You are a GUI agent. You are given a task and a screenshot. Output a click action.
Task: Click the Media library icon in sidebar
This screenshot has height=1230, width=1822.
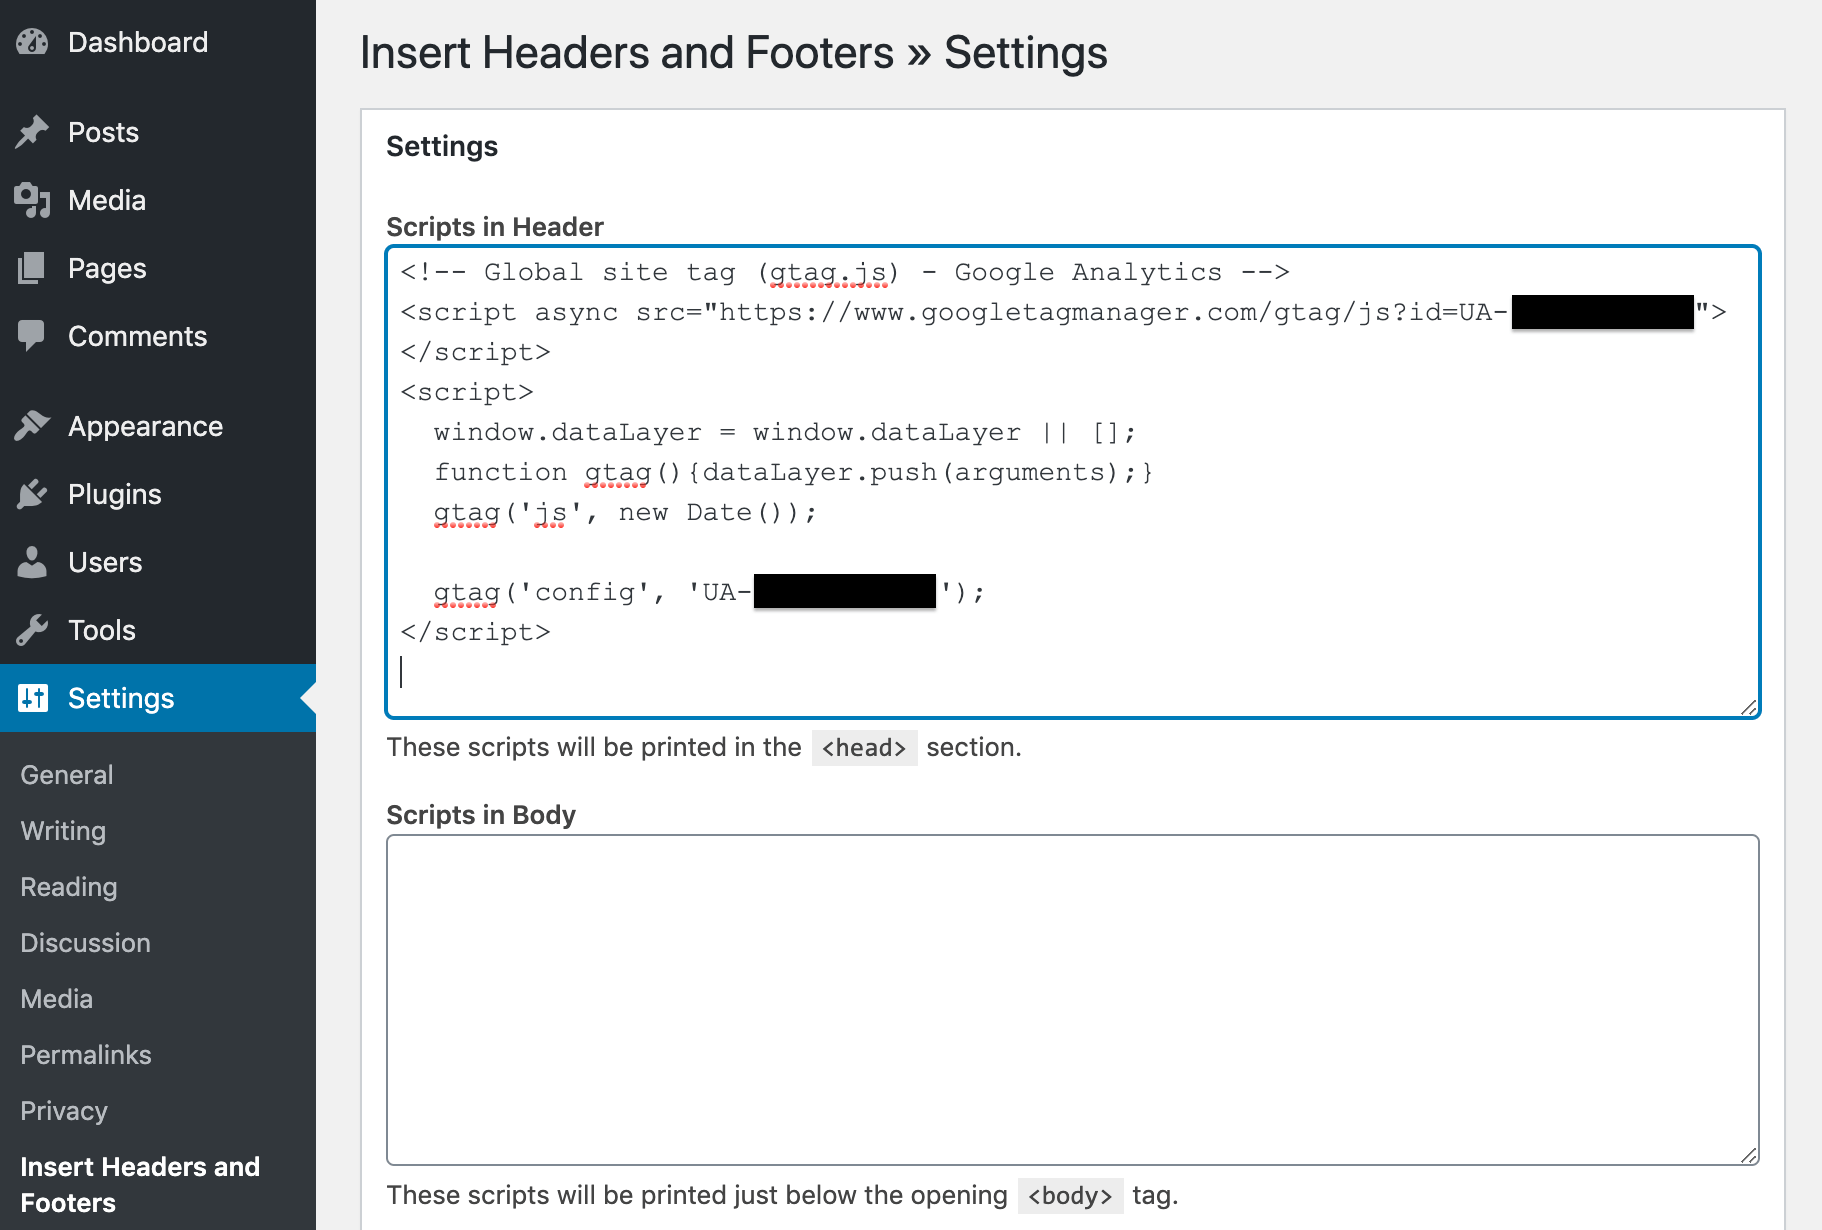[x=32, y=200]
